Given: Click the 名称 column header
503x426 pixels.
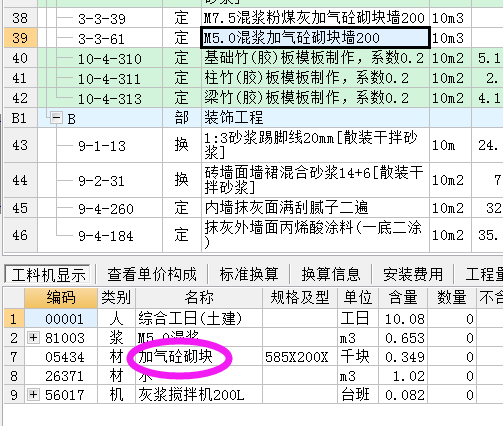Looking at the screenshot, I should [x=199, y=297].
